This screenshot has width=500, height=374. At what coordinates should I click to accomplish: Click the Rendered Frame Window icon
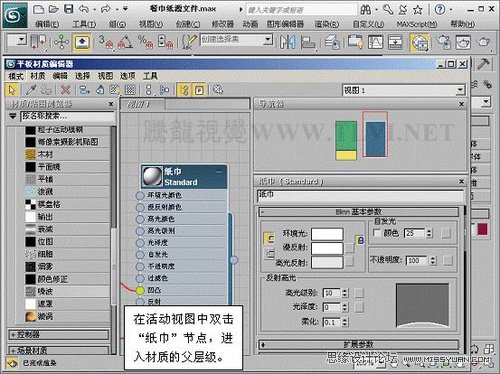tap(463, 42)
